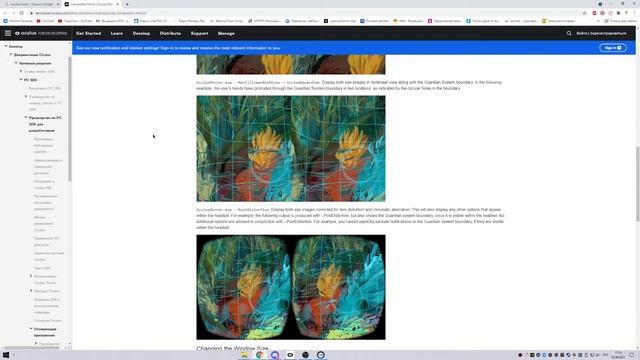
Task: Open the Learn menu
Action: pos(117,33)
